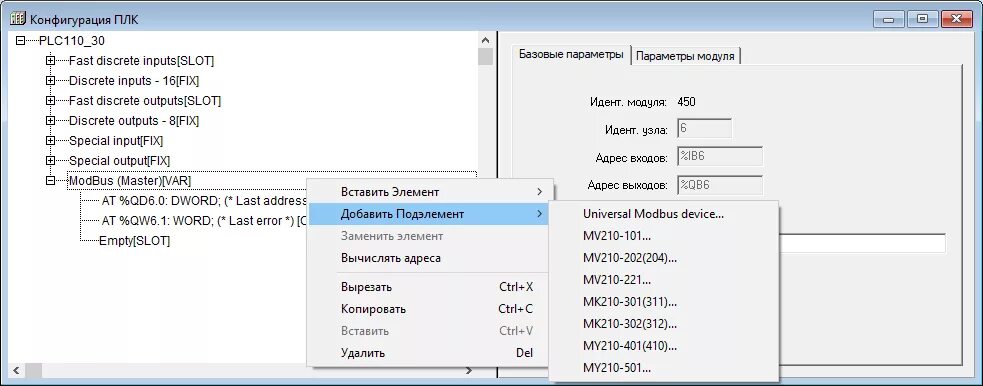Select Special input[FIX] row
983x386 pixels.
[115, 141]
